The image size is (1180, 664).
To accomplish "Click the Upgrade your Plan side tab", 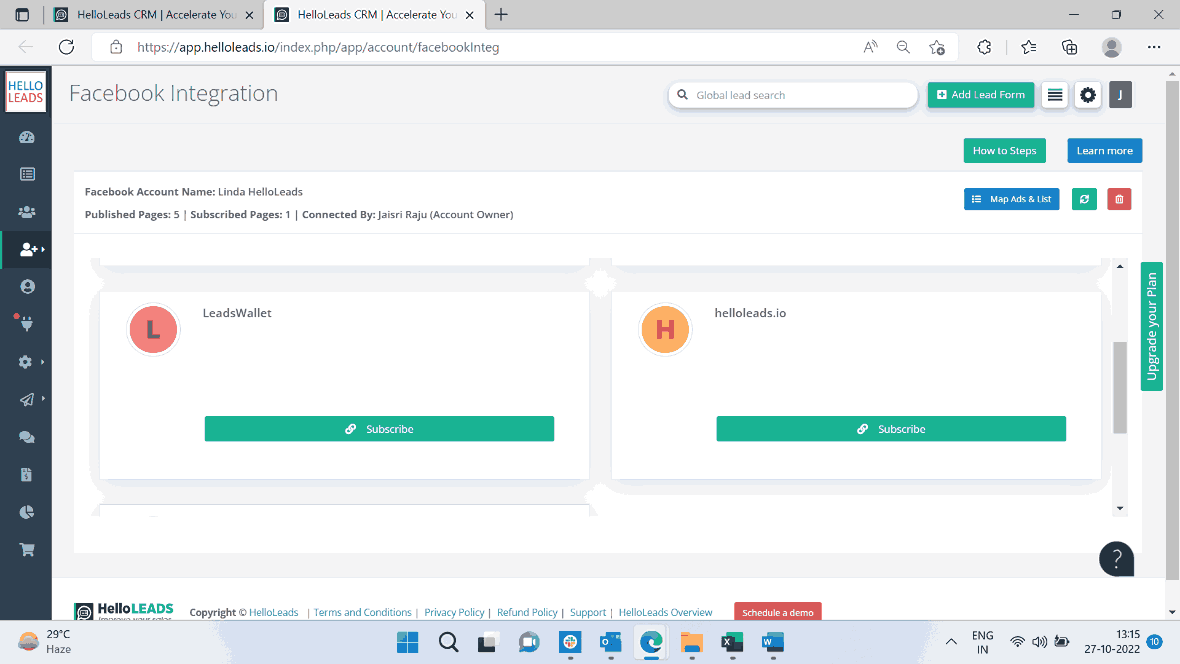I will (x=1151, y=326).
